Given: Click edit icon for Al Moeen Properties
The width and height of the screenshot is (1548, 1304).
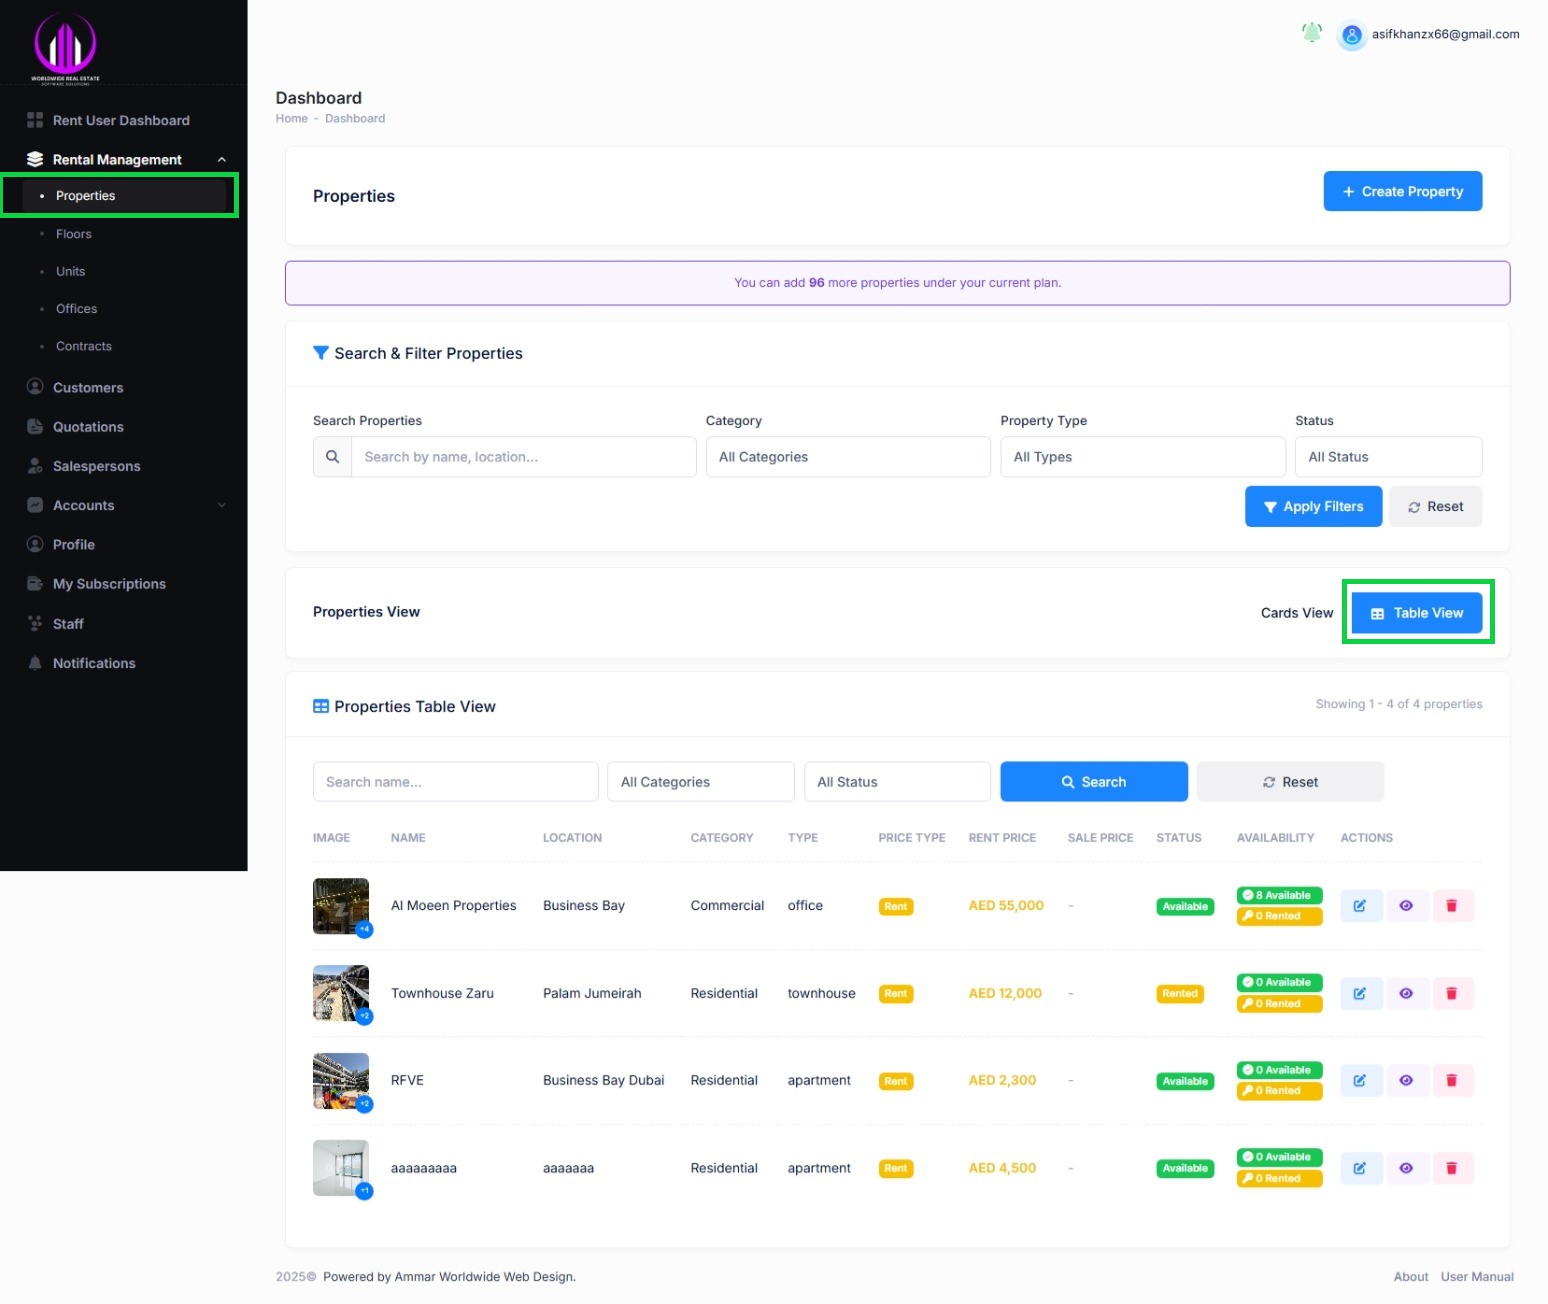Looking at the screenshot, I should pos(1360,906).
